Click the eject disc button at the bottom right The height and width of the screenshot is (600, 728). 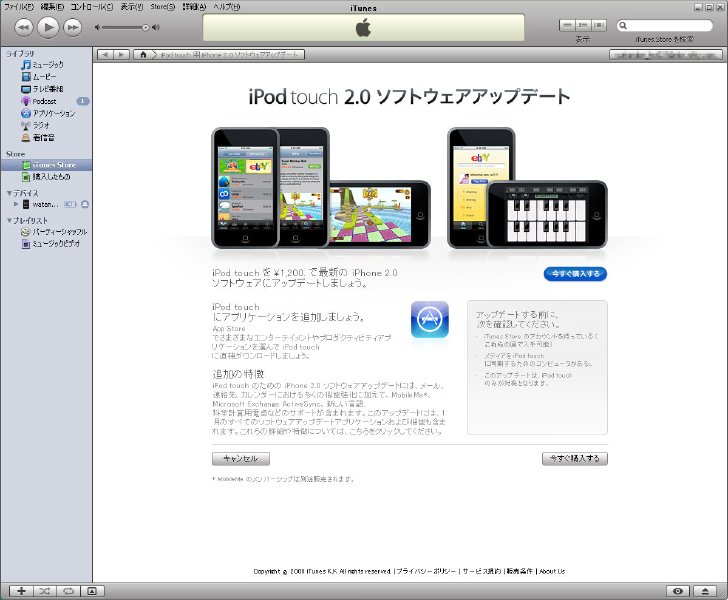(x=705, y=591)
